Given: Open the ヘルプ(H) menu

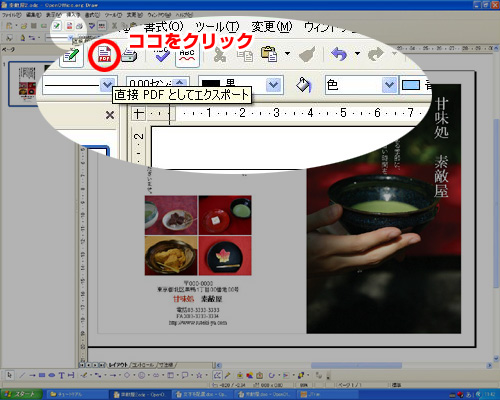Looking at the screenshot, I should [x=184, y=15].
